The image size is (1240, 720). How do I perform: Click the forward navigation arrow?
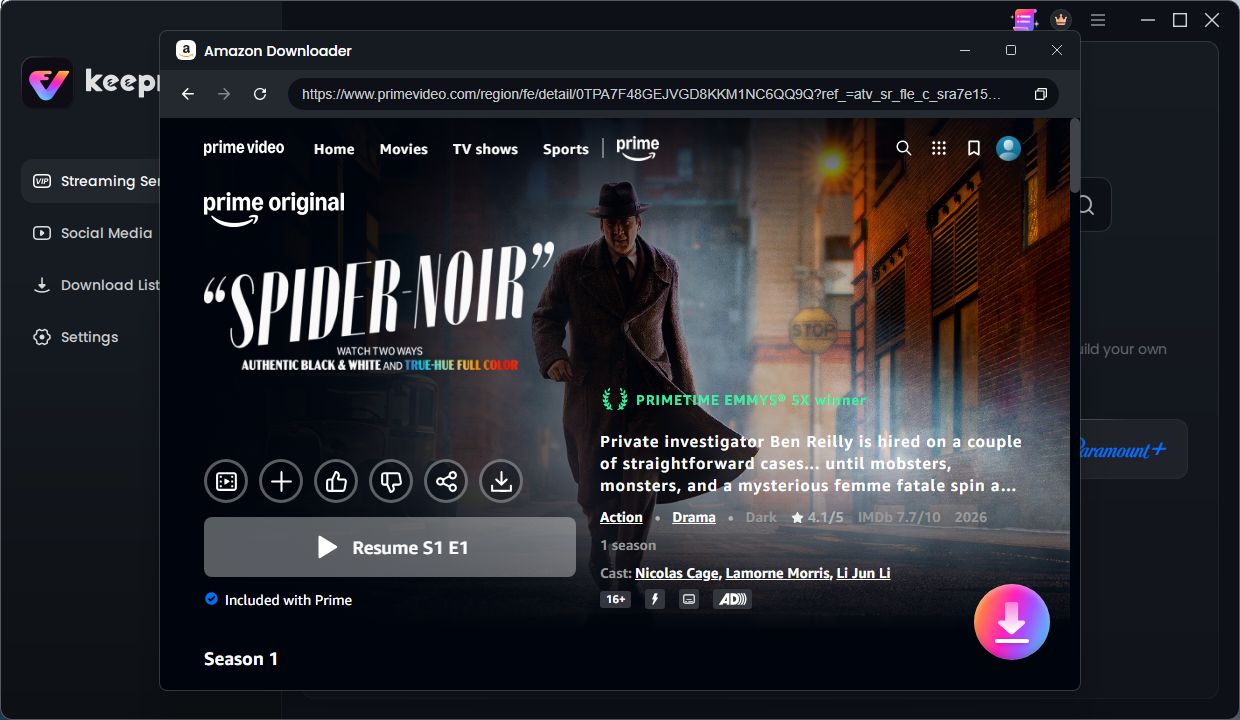click(x=224, y=94)
